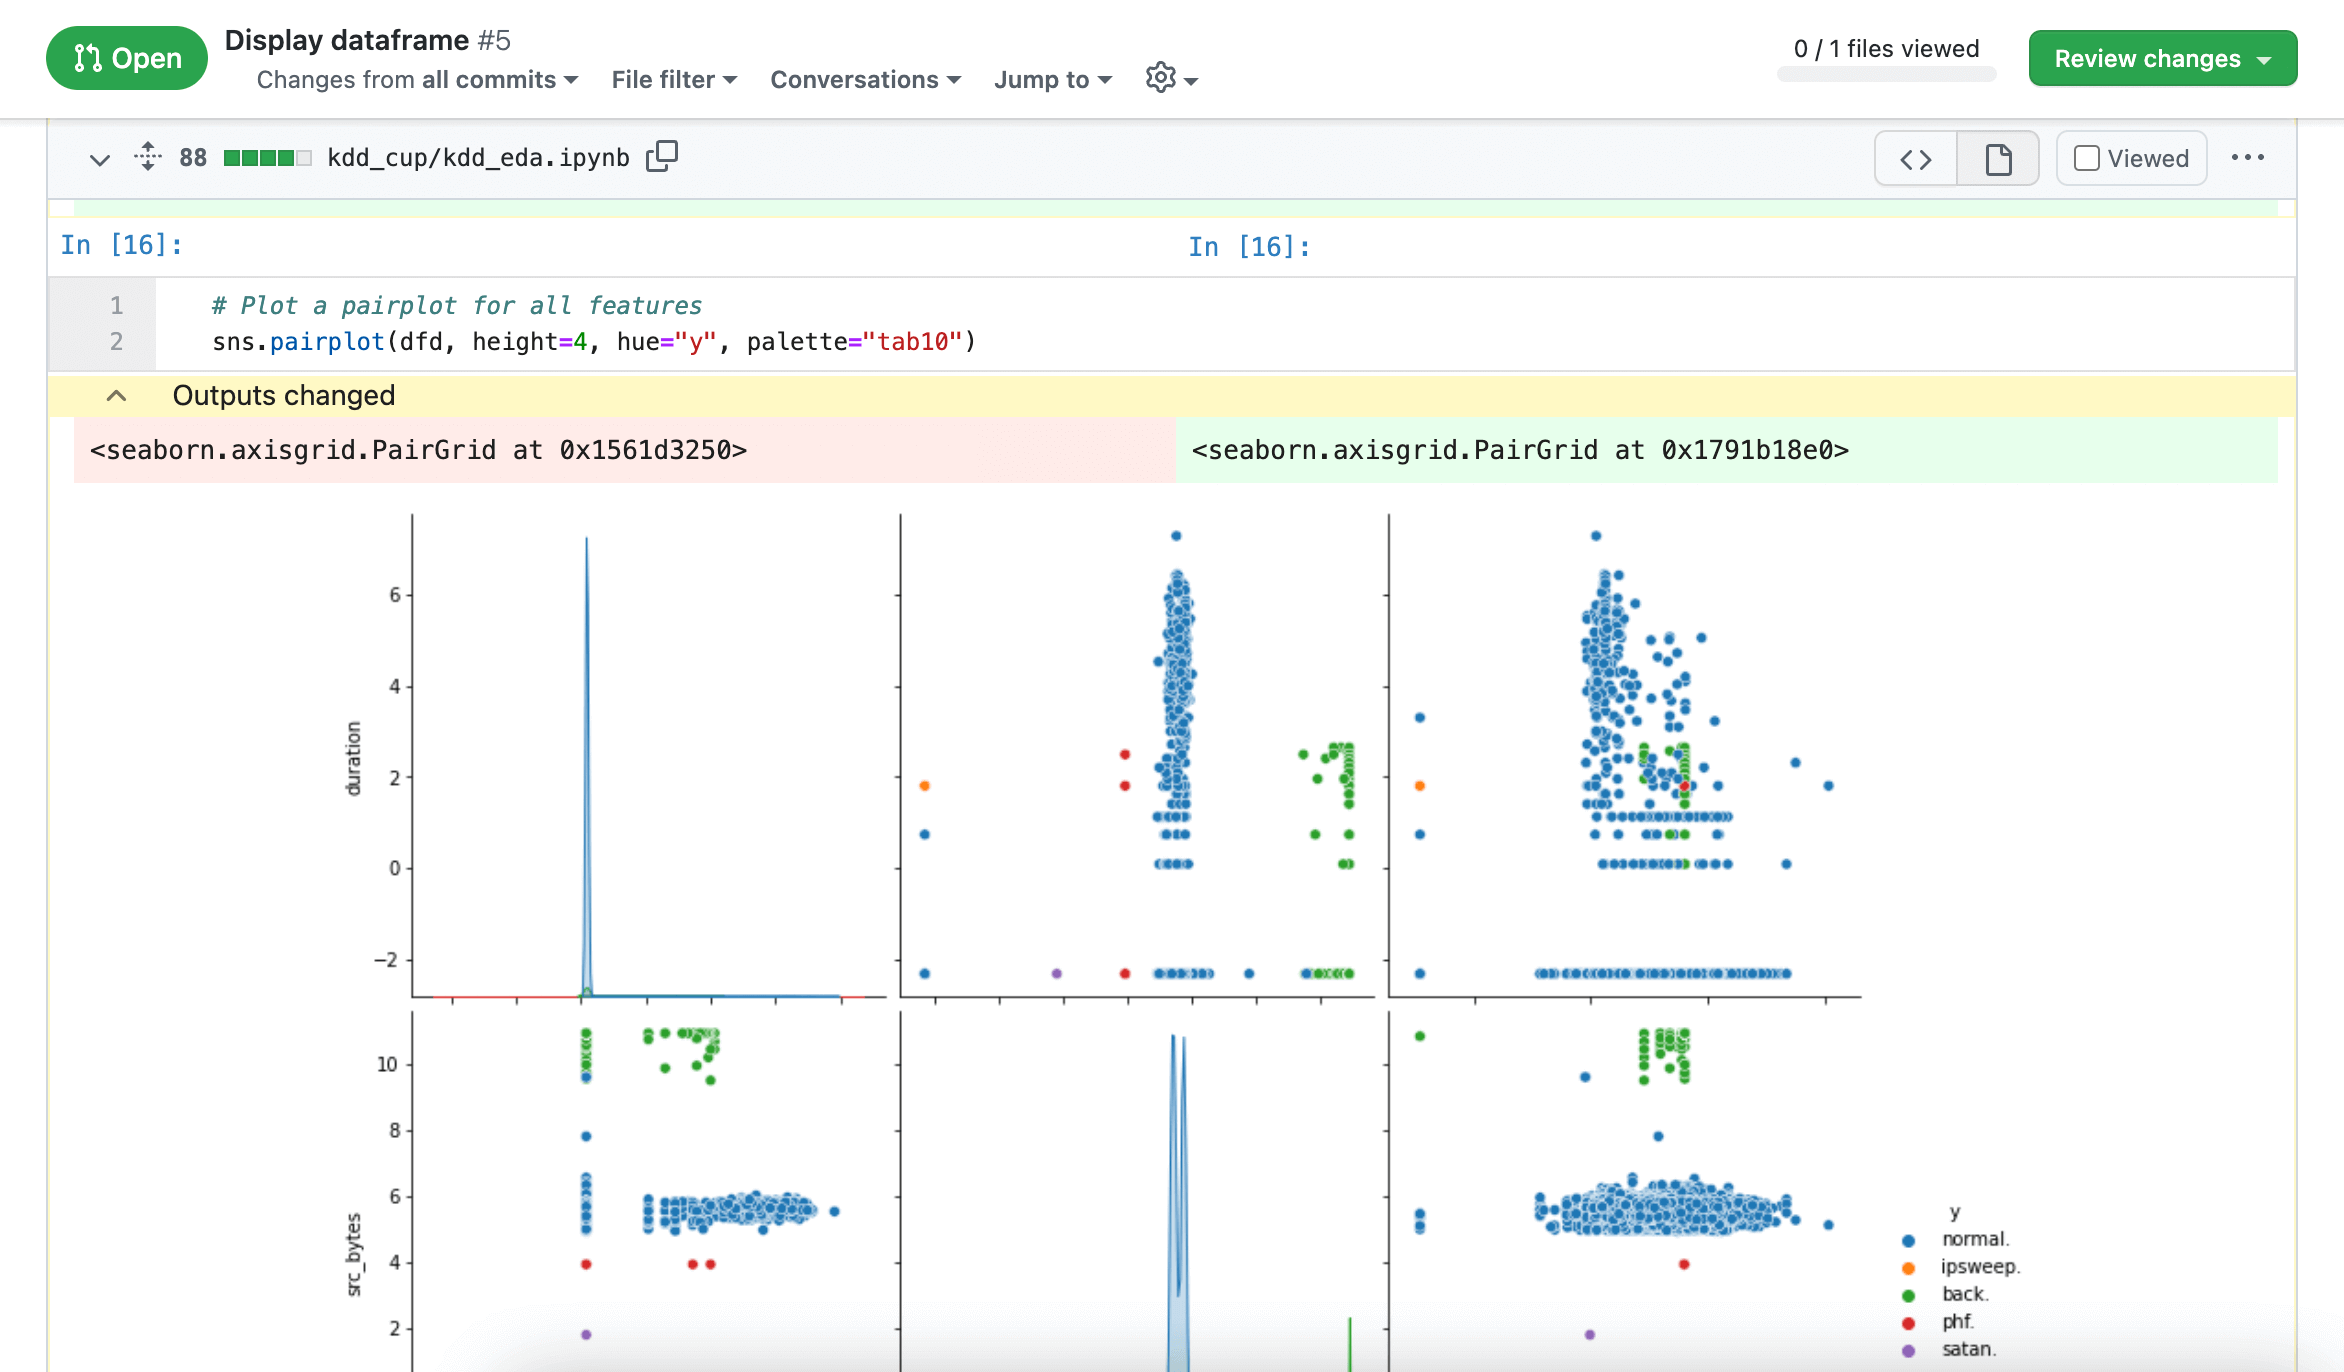Click the duration axis label
Screen dimensions: 2344x1372
point(353,758)
